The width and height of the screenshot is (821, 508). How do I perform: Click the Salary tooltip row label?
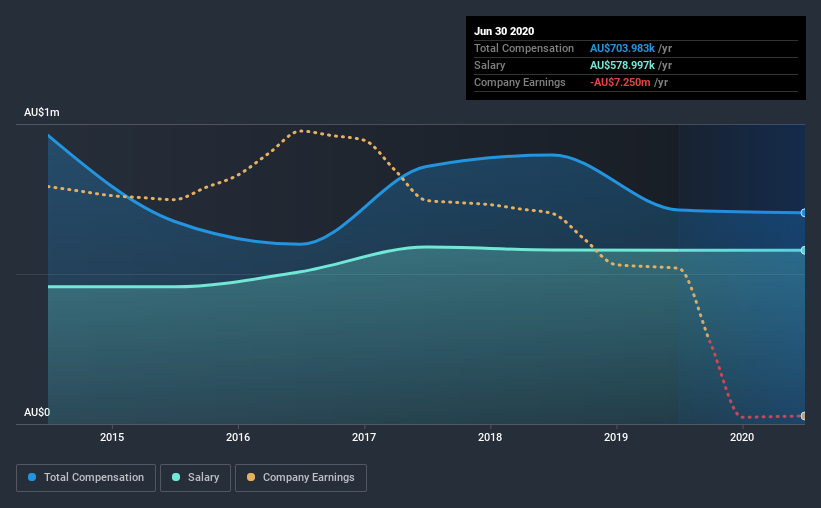(490, 65)
